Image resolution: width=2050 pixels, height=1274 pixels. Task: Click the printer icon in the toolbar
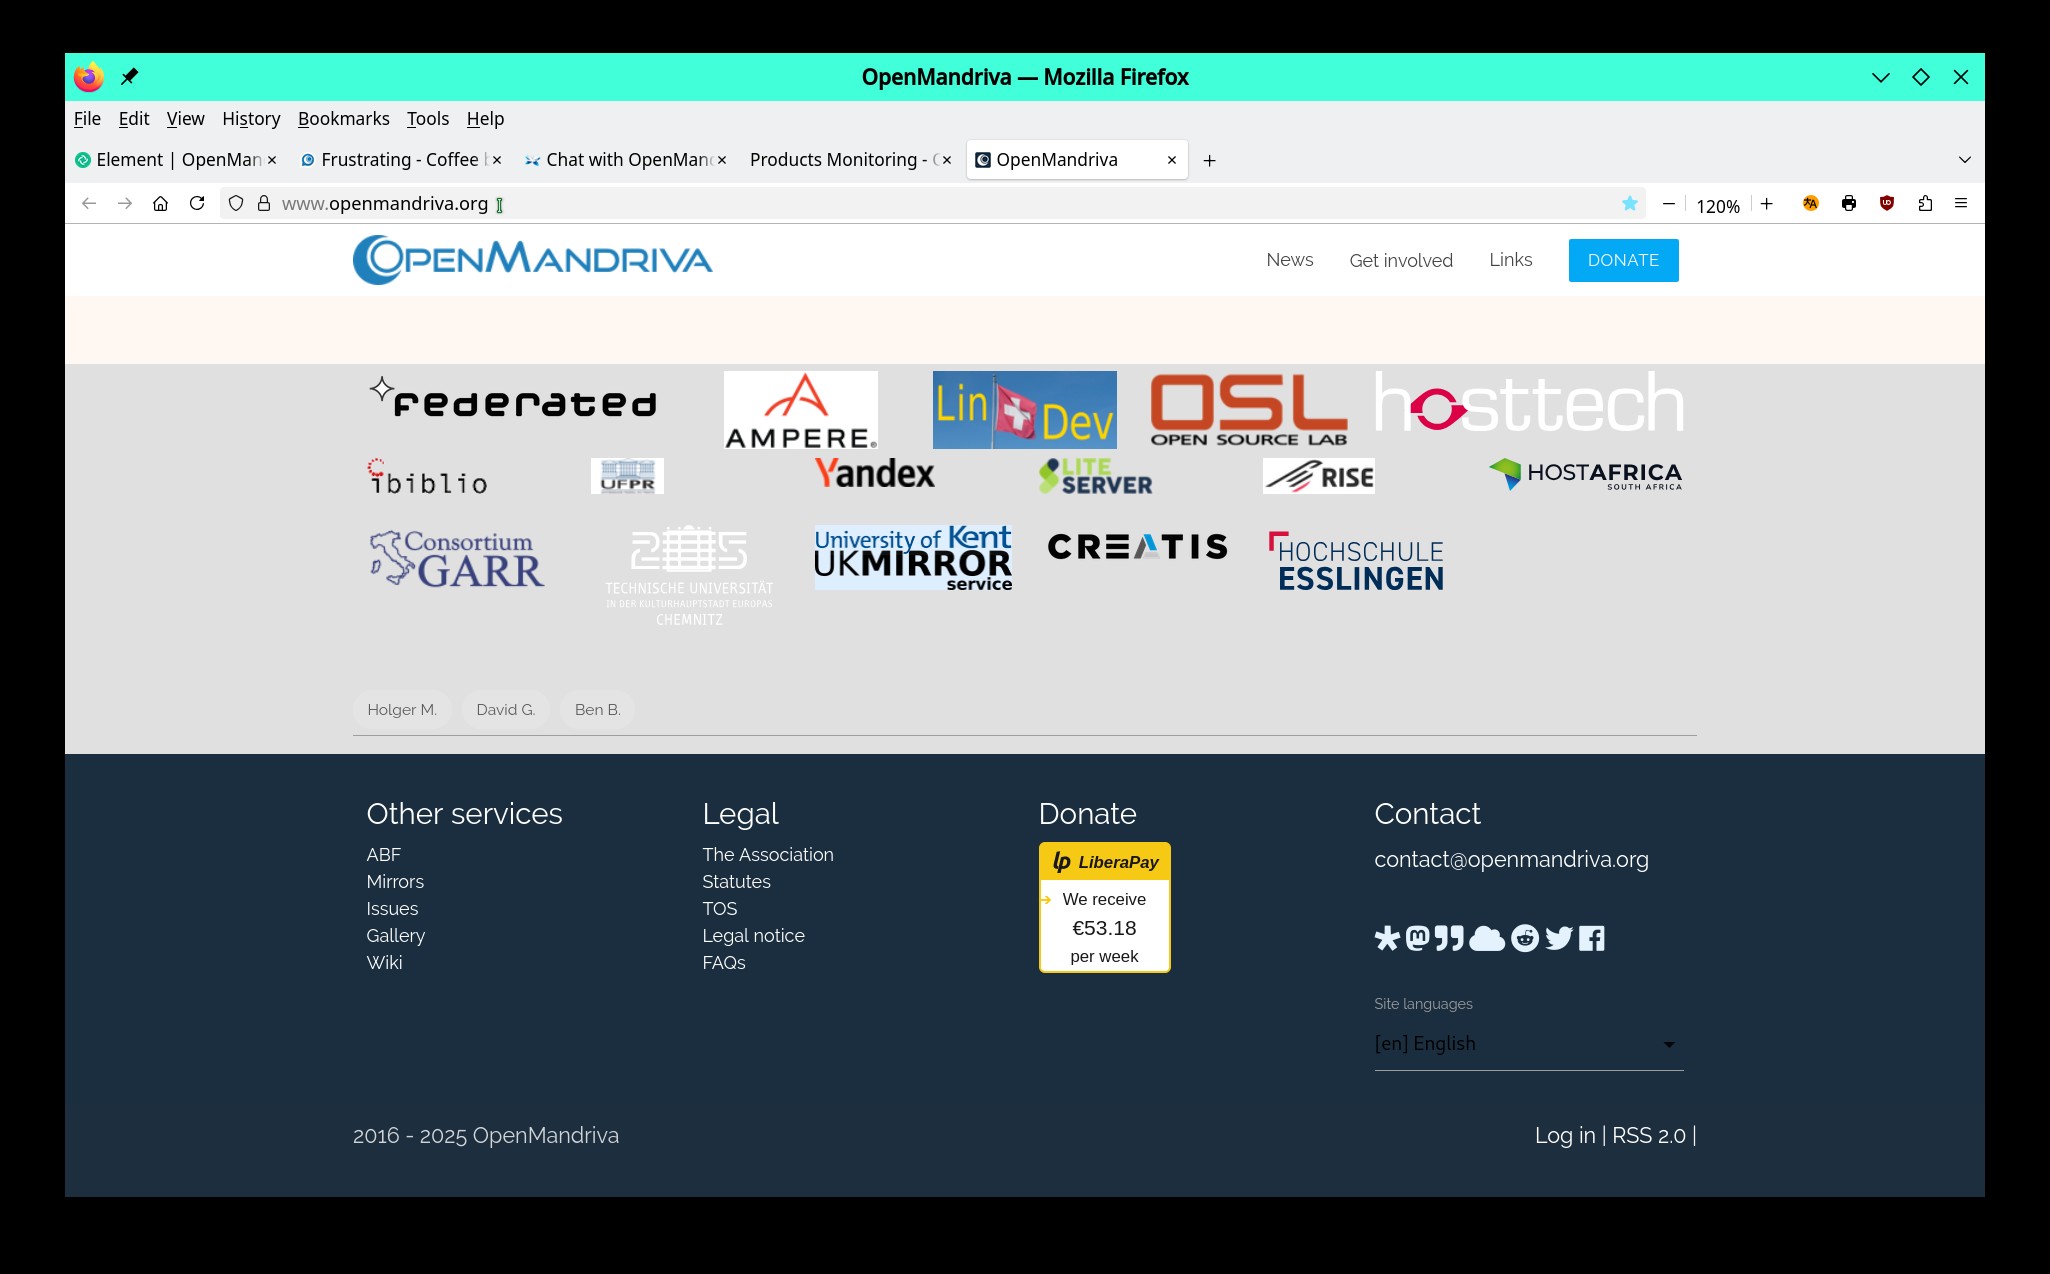1849,204
